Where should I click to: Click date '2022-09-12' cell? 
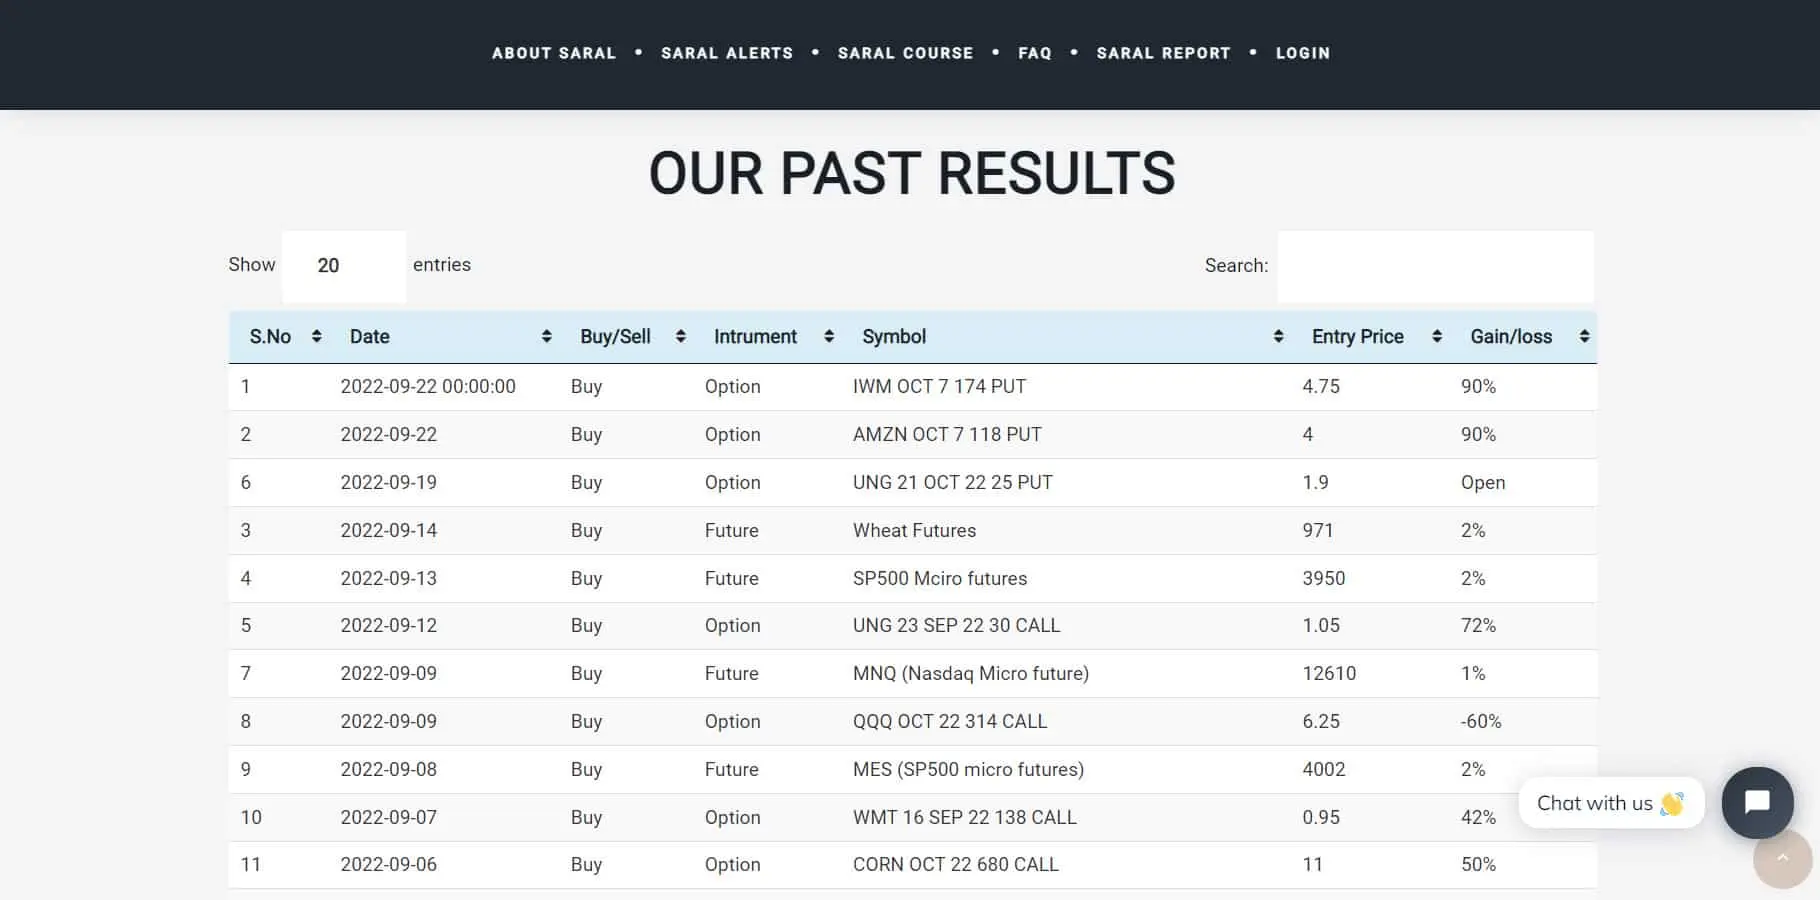pyautogui.click(x=389, y=626)
